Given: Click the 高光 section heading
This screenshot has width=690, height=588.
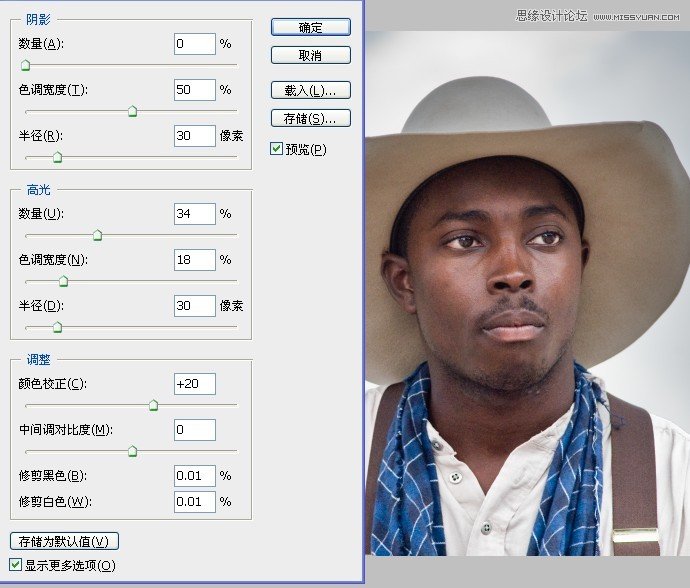Looking at the screenshot, I should pyautogui.click(x=38, y=190).
